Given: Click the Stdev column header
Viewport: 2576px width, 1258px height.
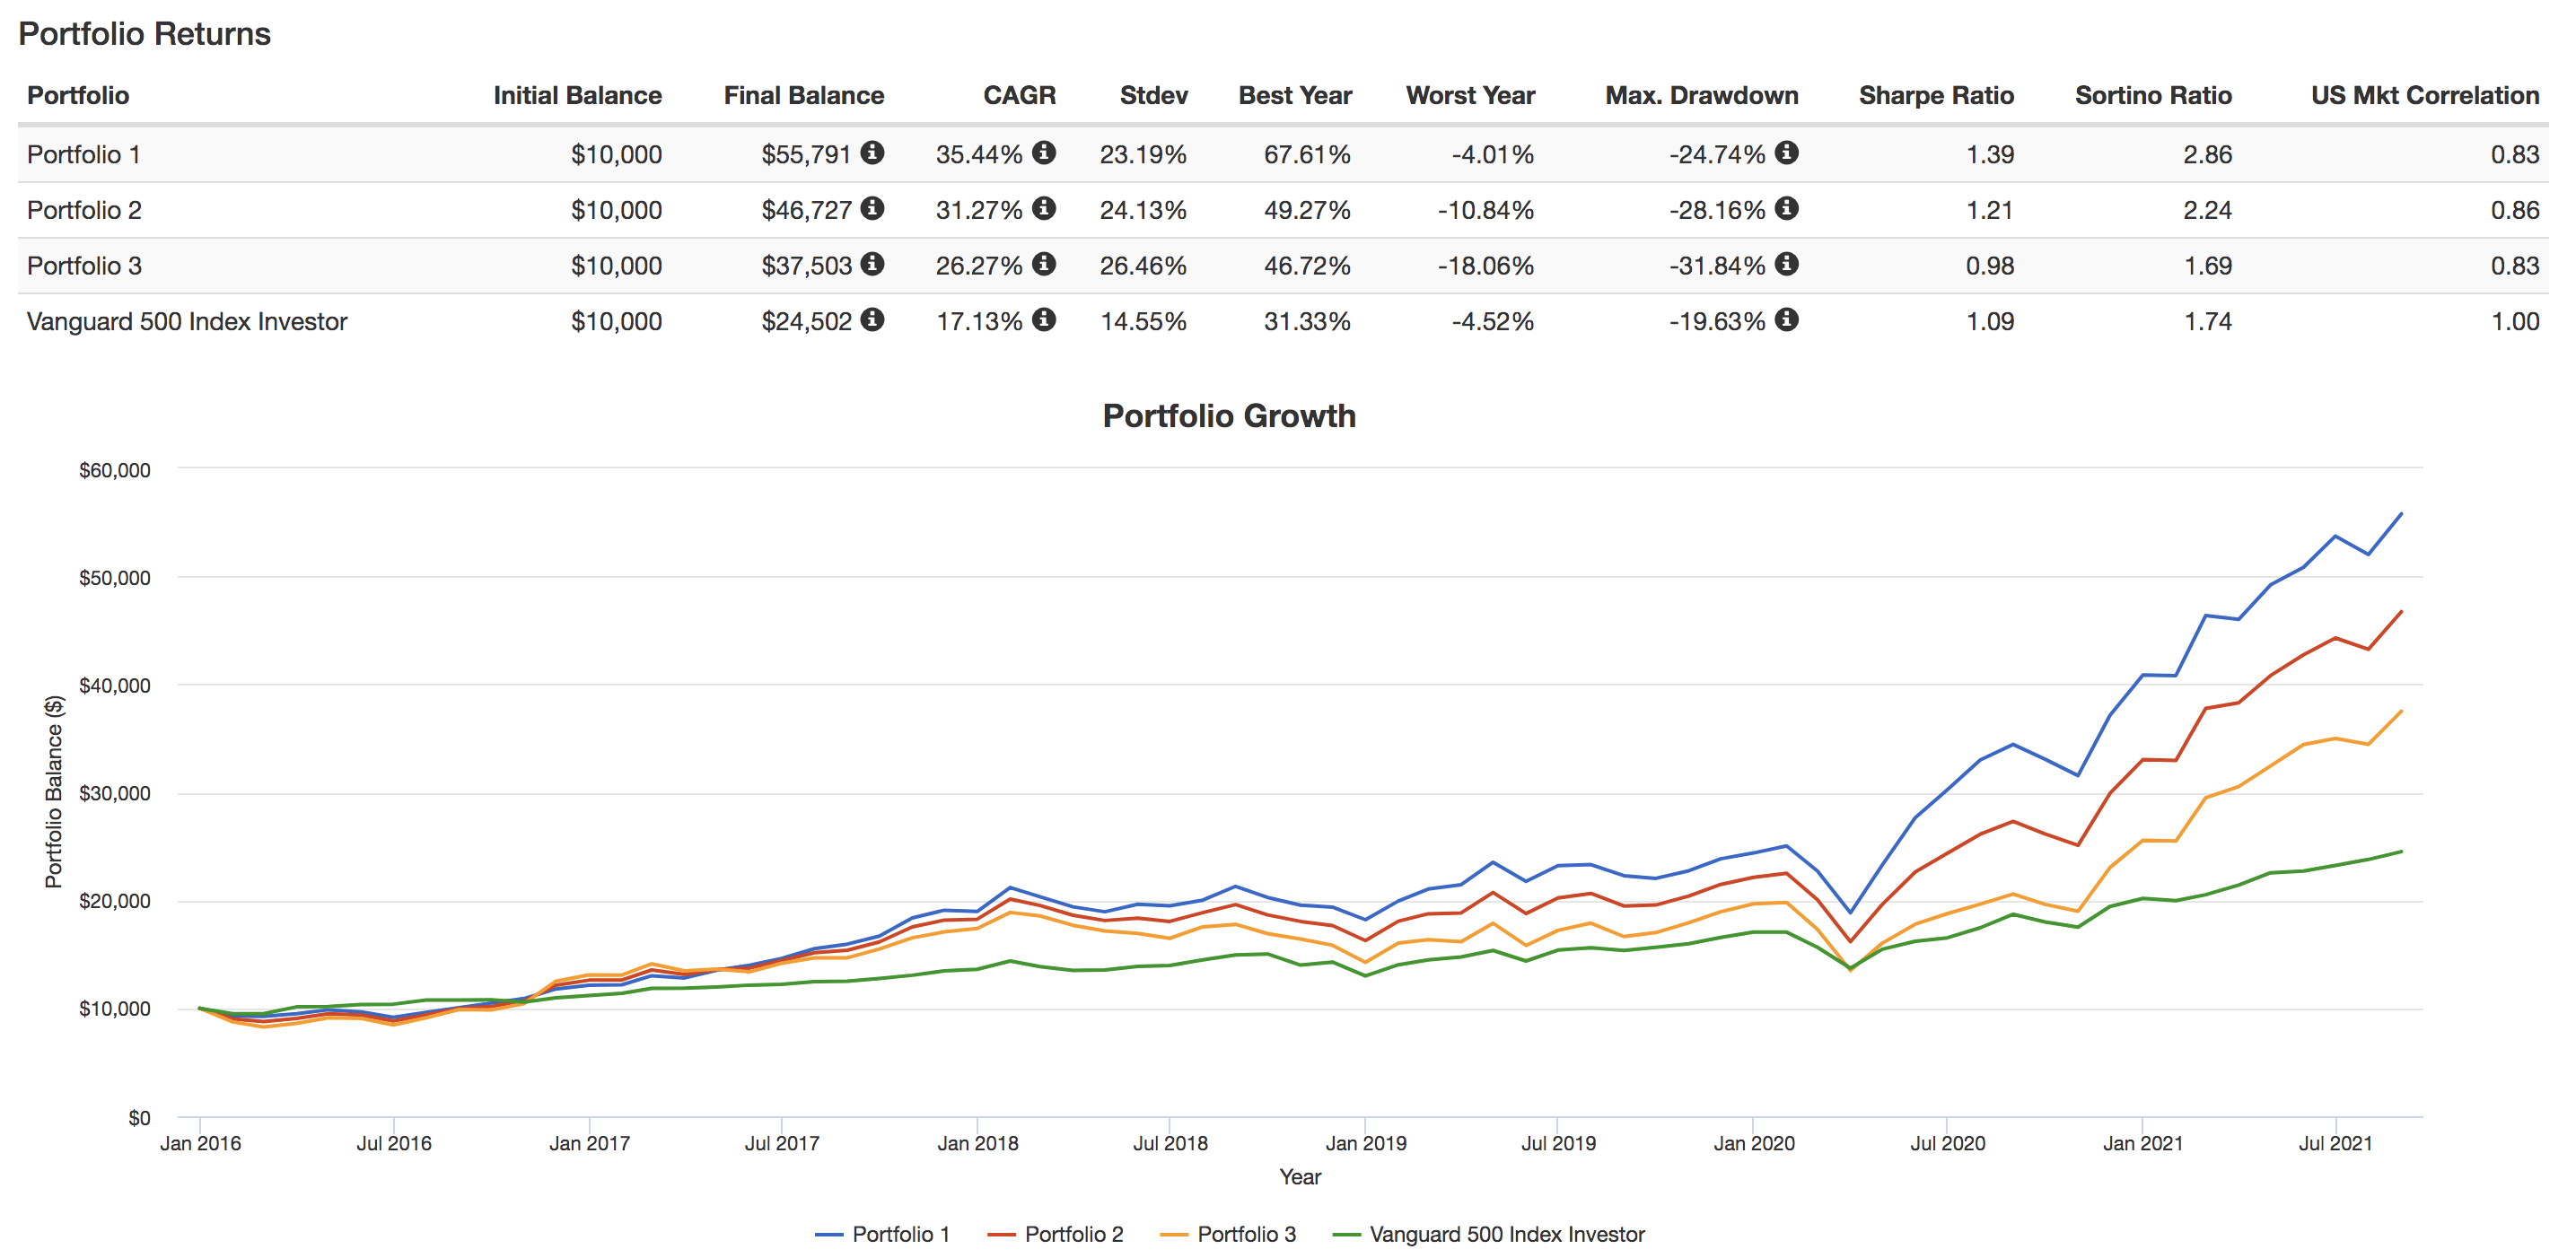Looking at the screenshot, I should [1154, 95].
